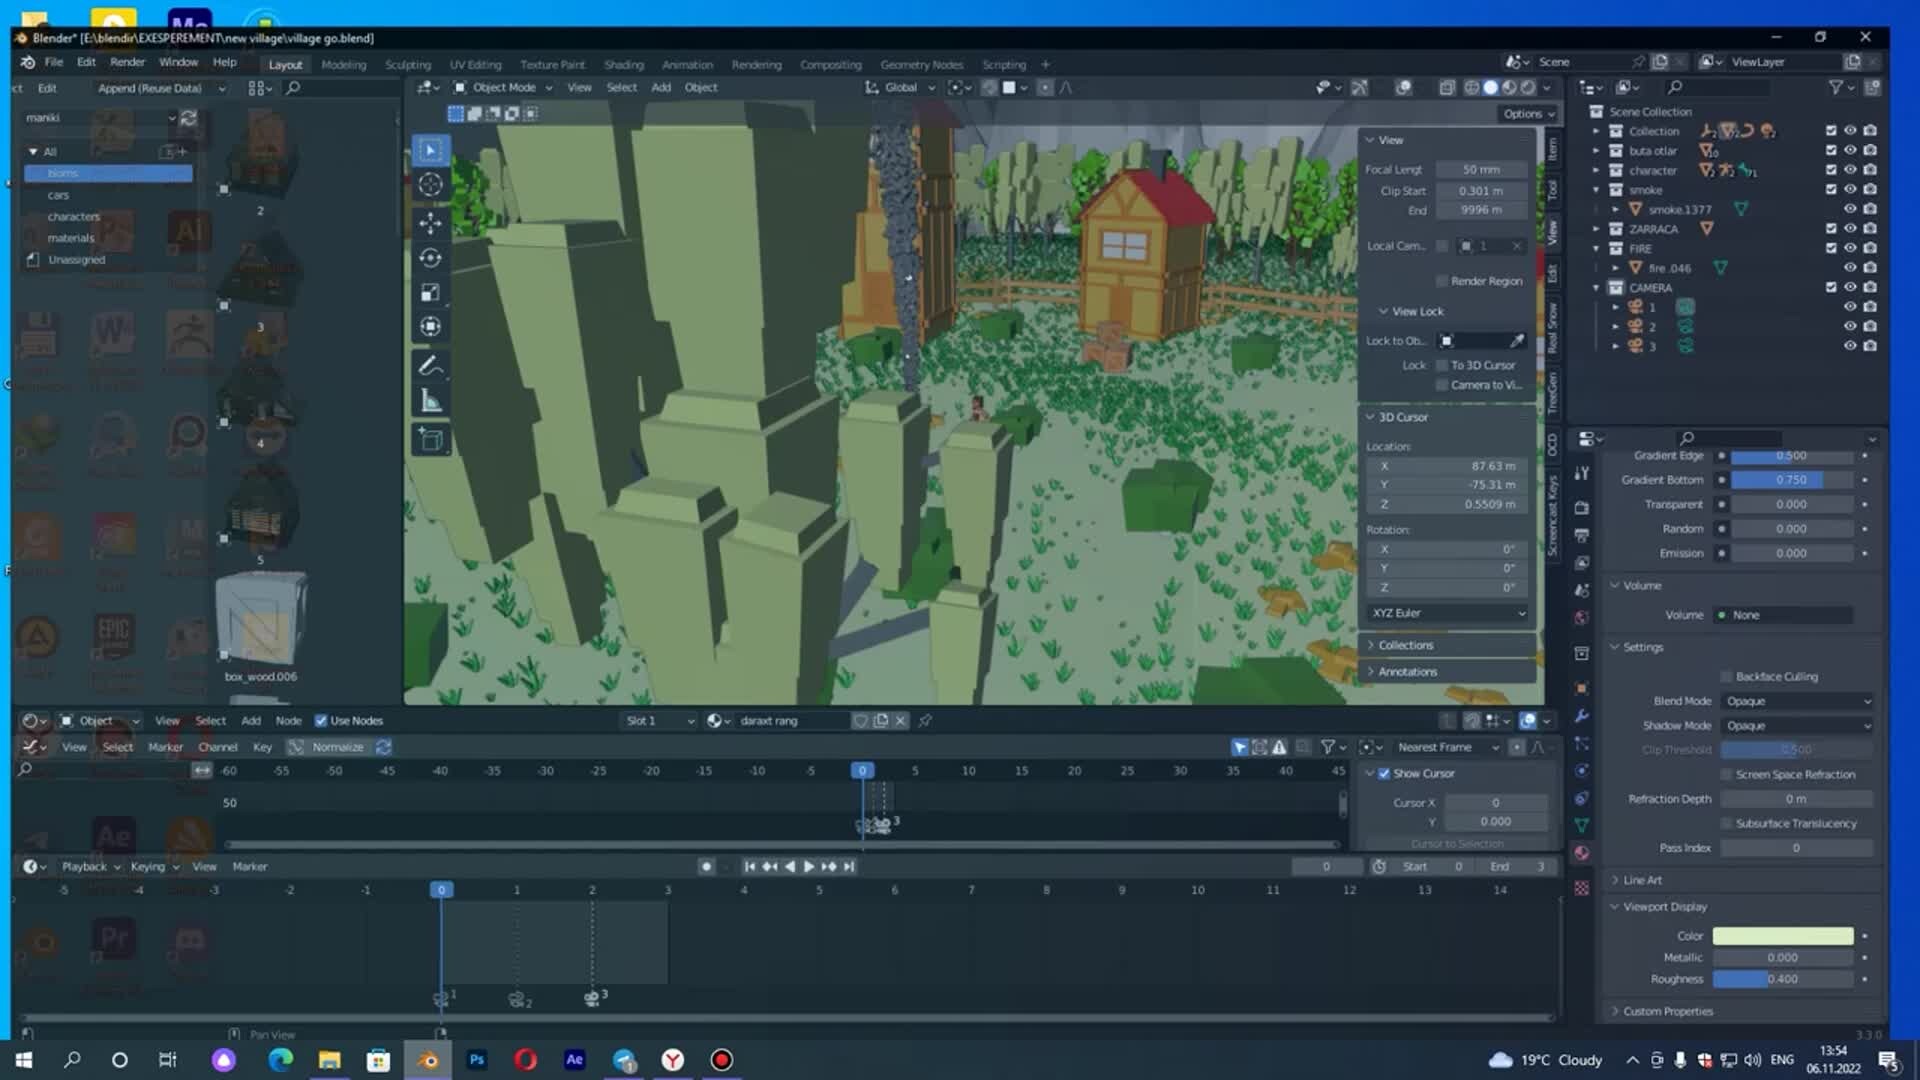
Task: Switch to the Shading workspace tab
Action: [x=623, y=64]
